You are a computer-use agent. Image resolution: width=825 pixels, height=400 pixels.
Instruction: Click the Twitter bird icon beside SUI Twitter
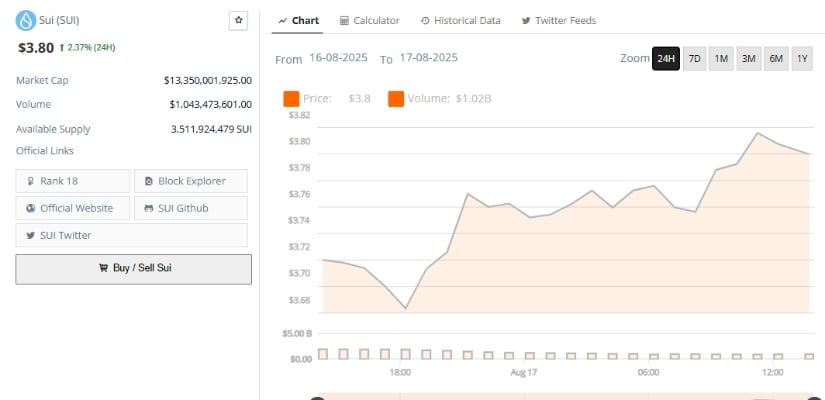[31, 235]
